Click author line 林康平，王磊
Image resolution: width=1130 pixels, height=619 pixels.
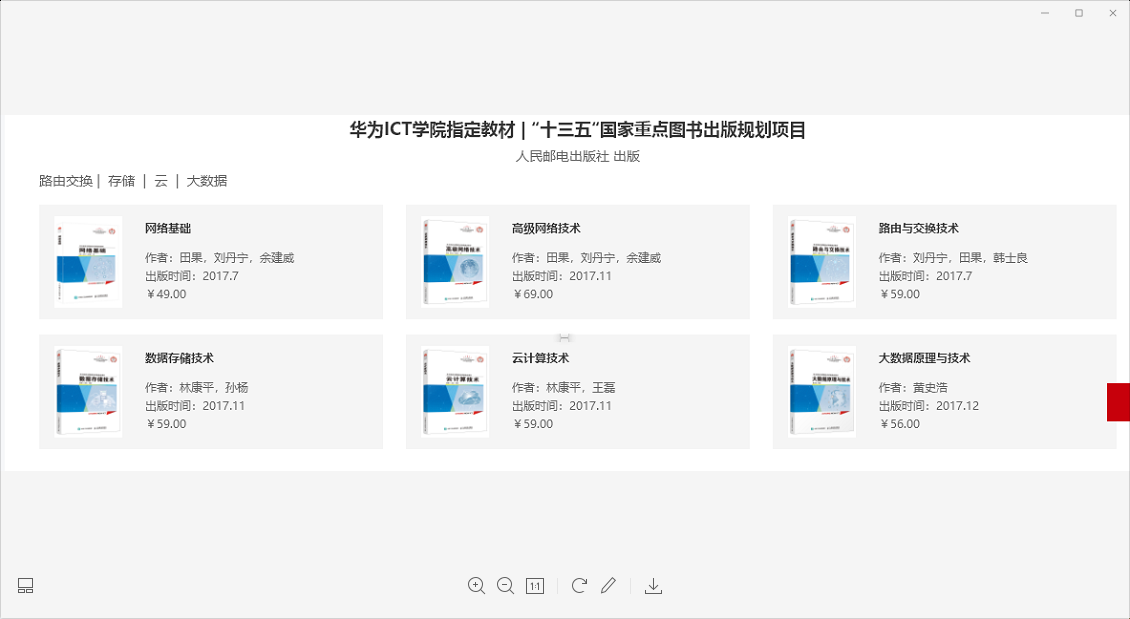pyautogui.click(x=564, y=388)
